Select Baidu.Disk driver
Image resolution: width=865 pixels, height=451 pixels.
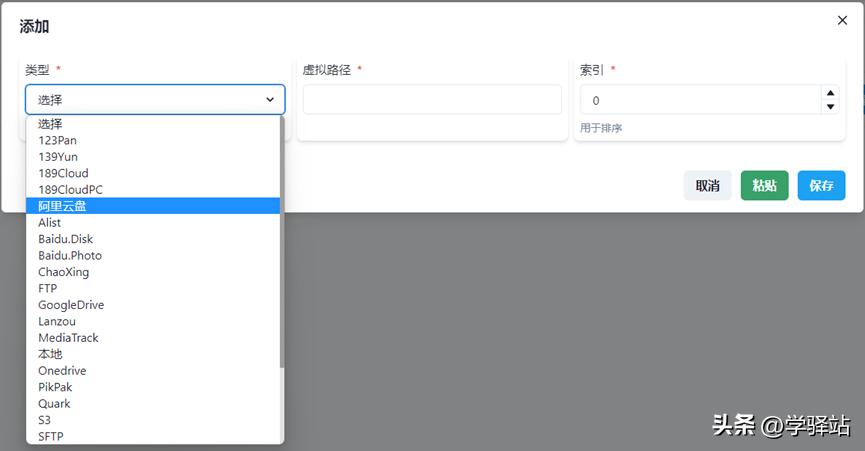pos(153,239)
